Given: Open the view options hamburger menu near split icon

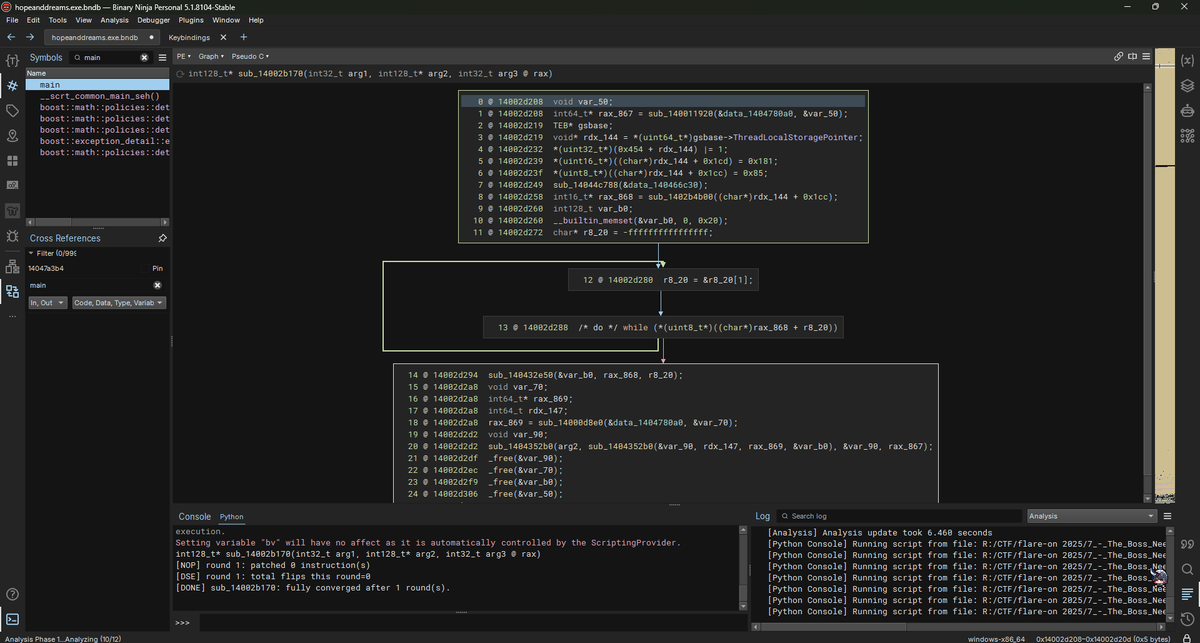Looking at the screenshot, I should click(x=1146, y=56).
